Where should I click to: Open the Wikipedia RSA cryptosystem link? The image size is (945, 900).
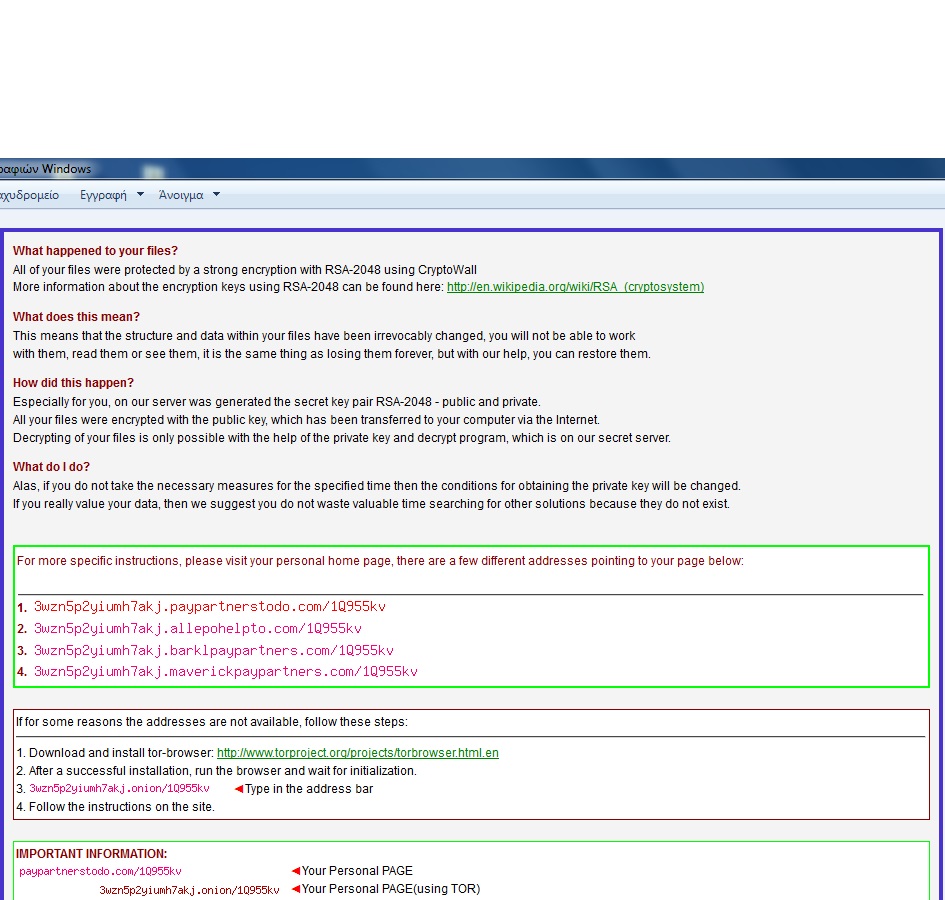575,287
